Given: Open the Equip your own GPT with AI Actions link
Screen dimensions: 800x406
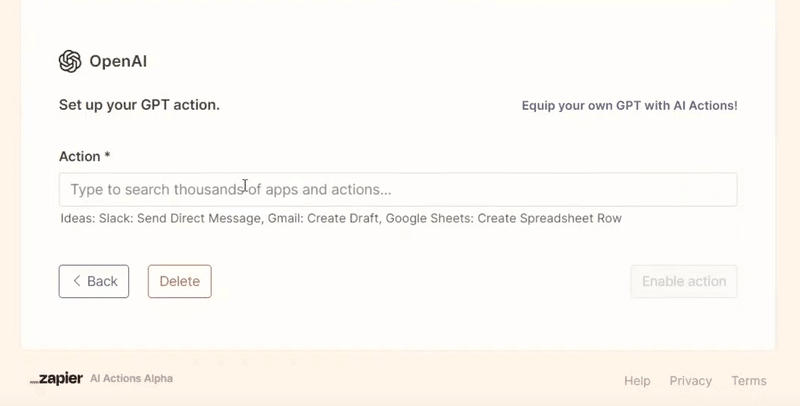Looking at the screenshot, I should [629, 106].
